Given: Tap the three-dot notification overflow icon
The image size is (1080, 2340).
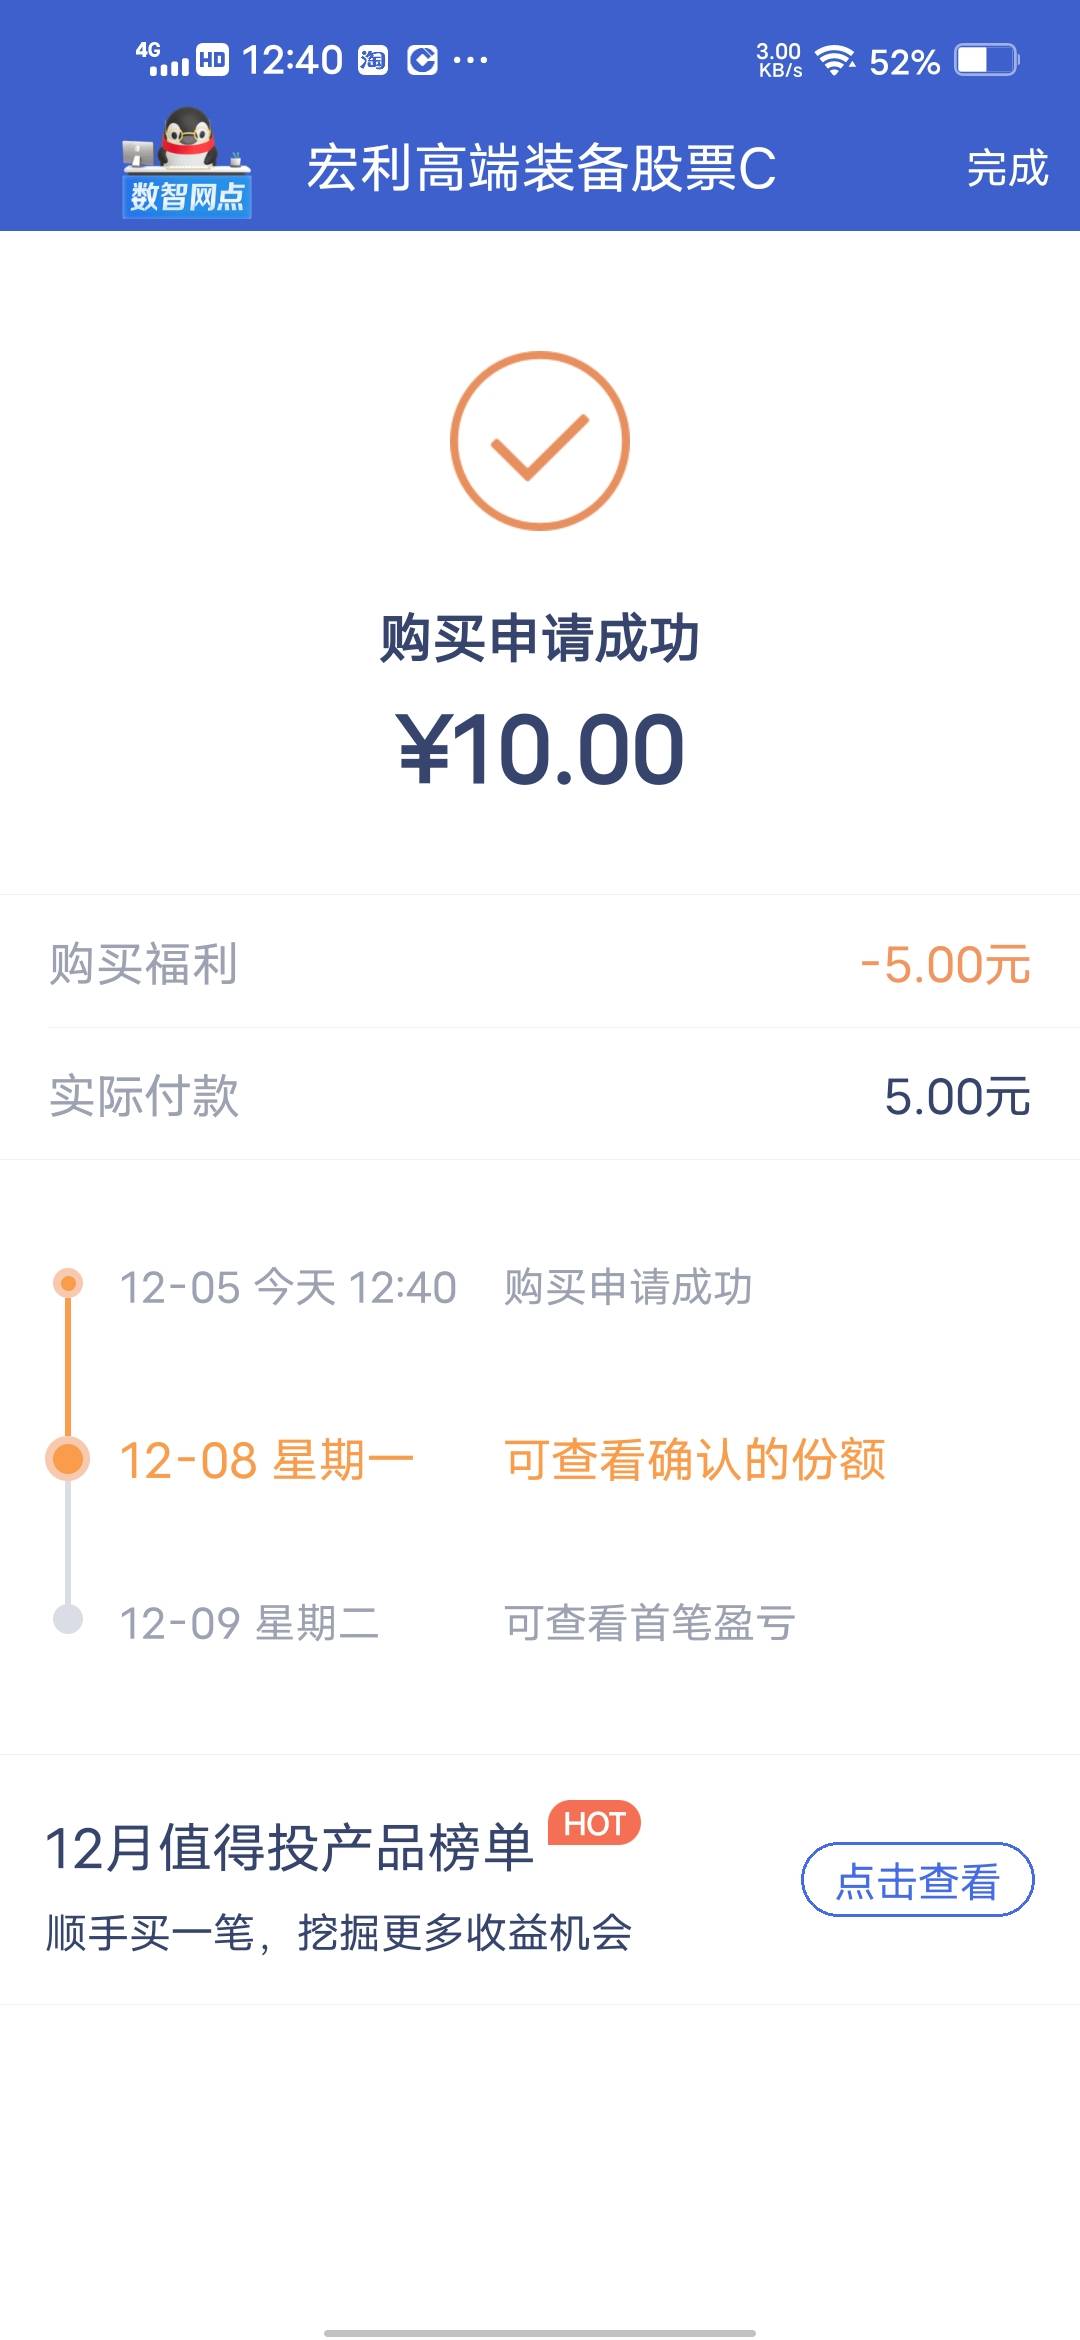Looking at the screenshot, I should pyautogui.click(x=470, y=61).
